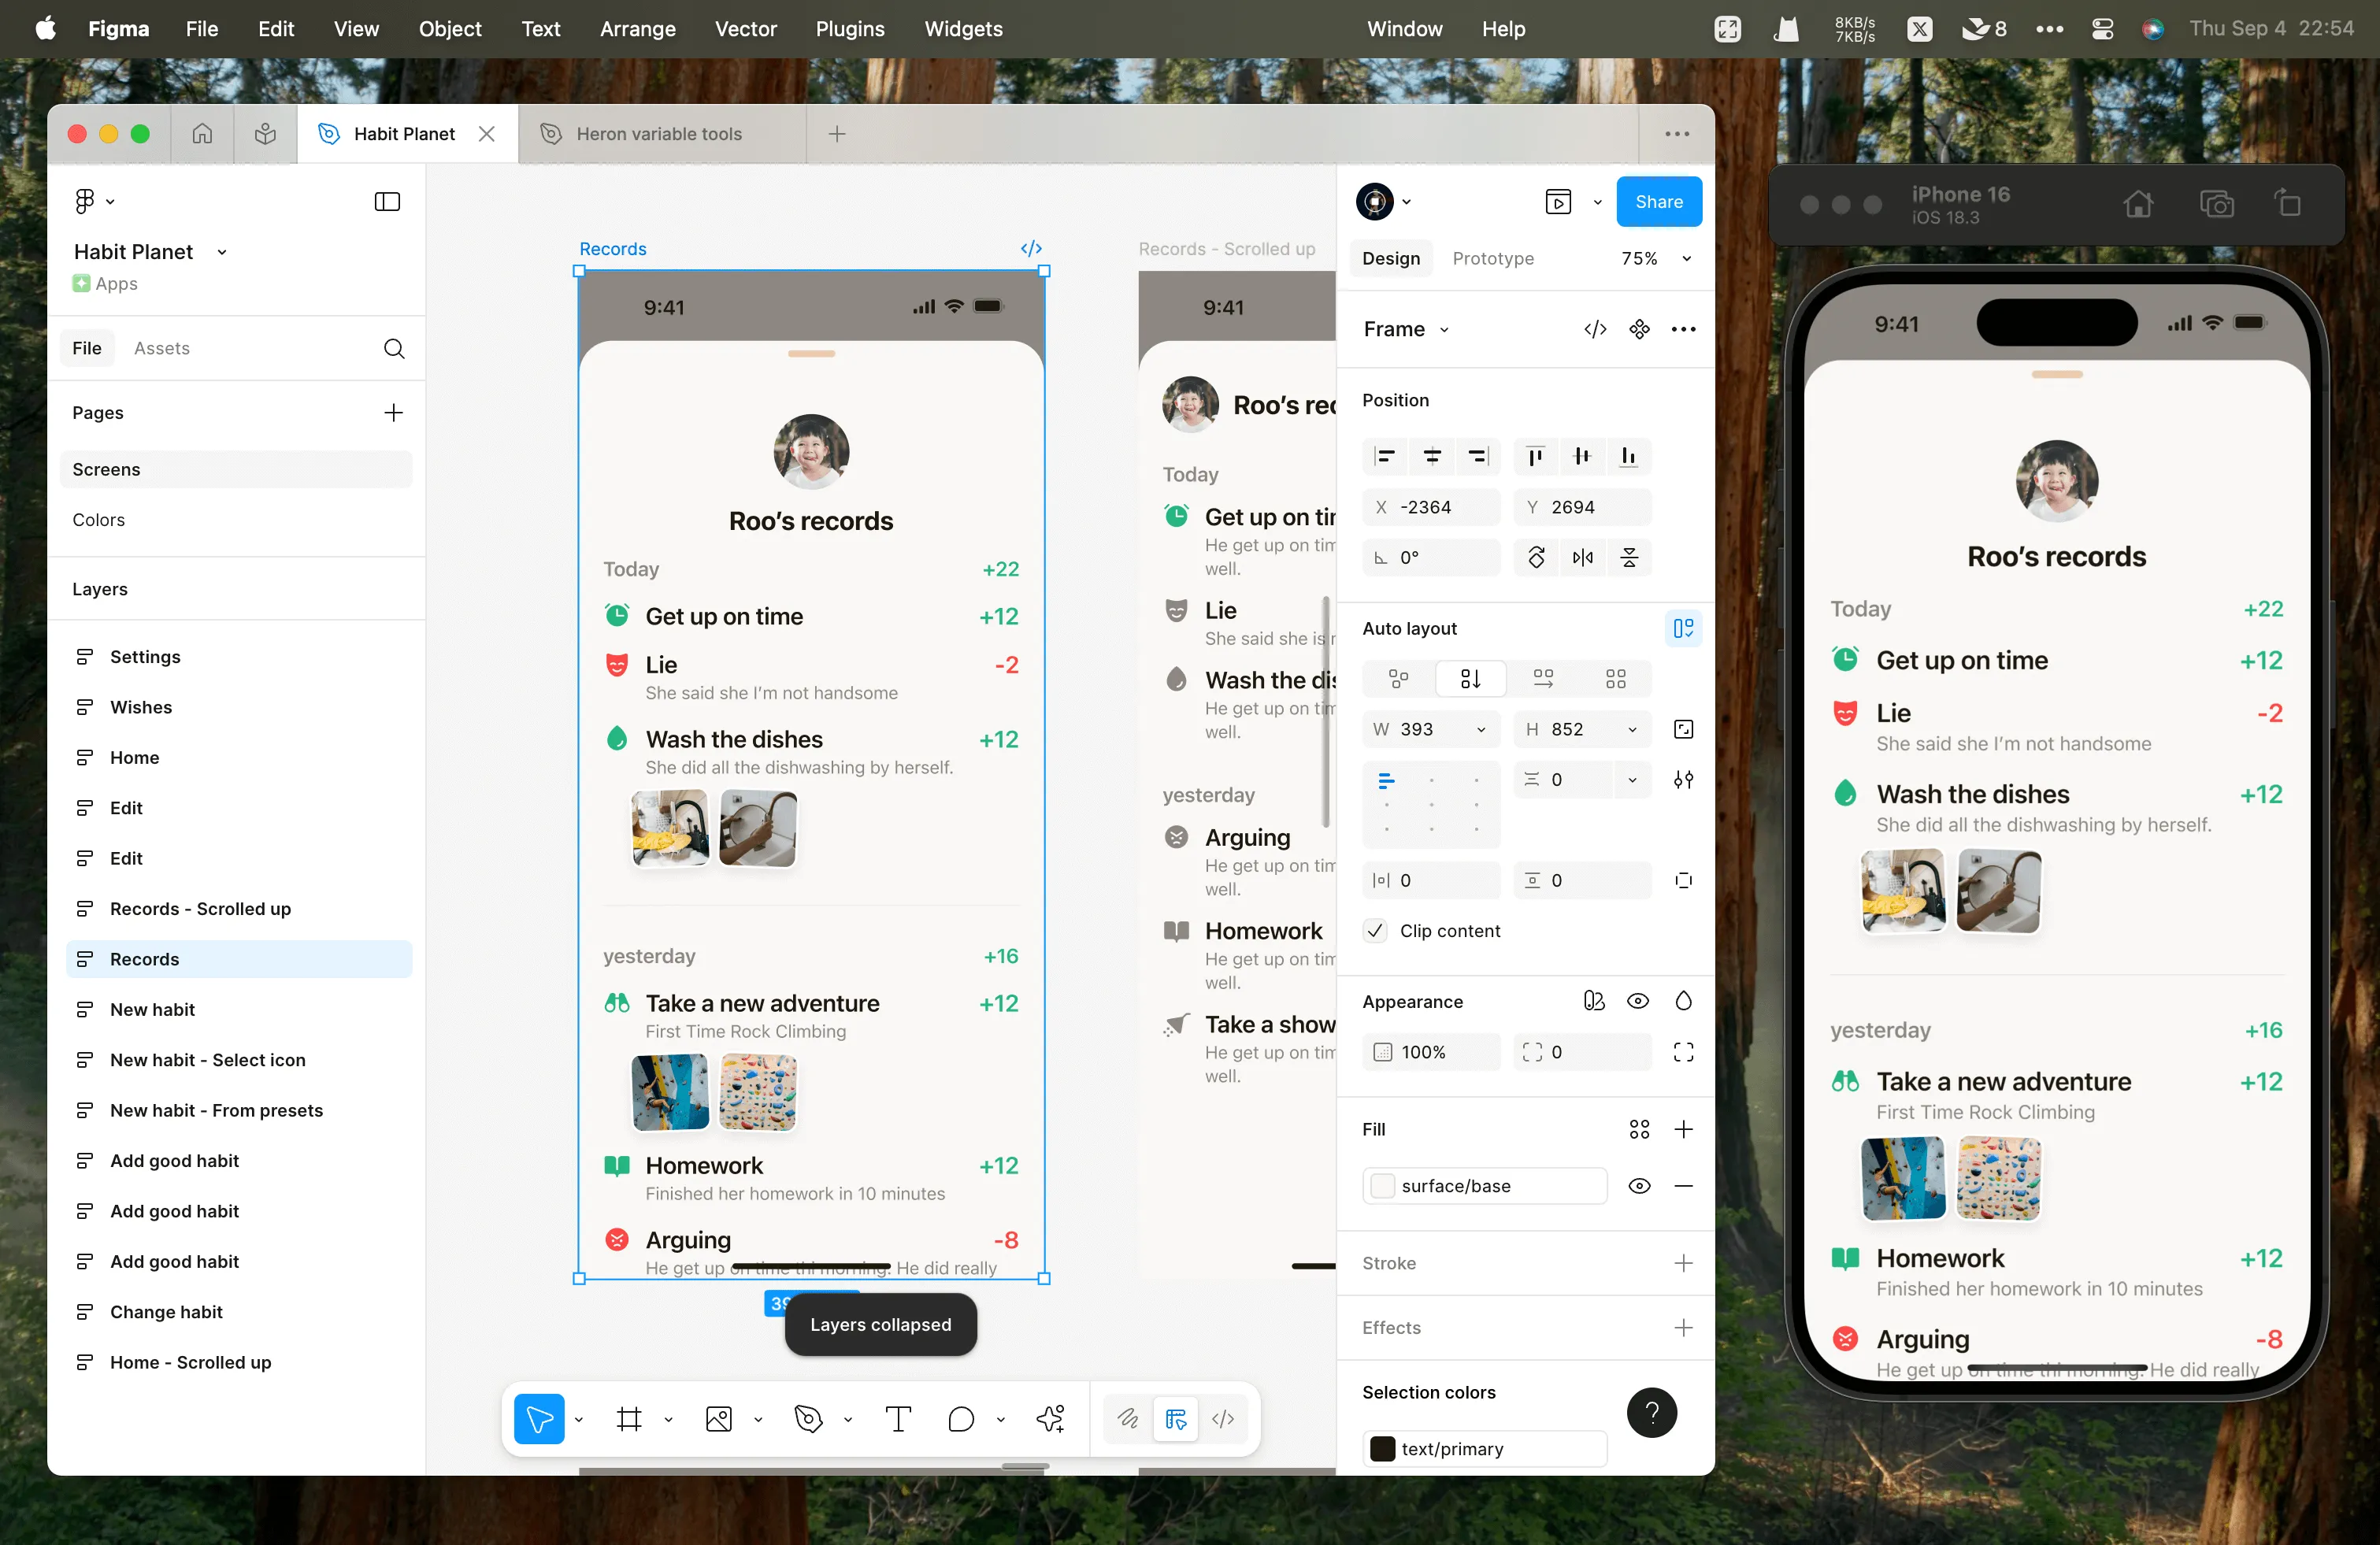Open the Vector menu
Viewport: 2380px width, 1545px height.
pyautogui.click(x=745, y=29)
